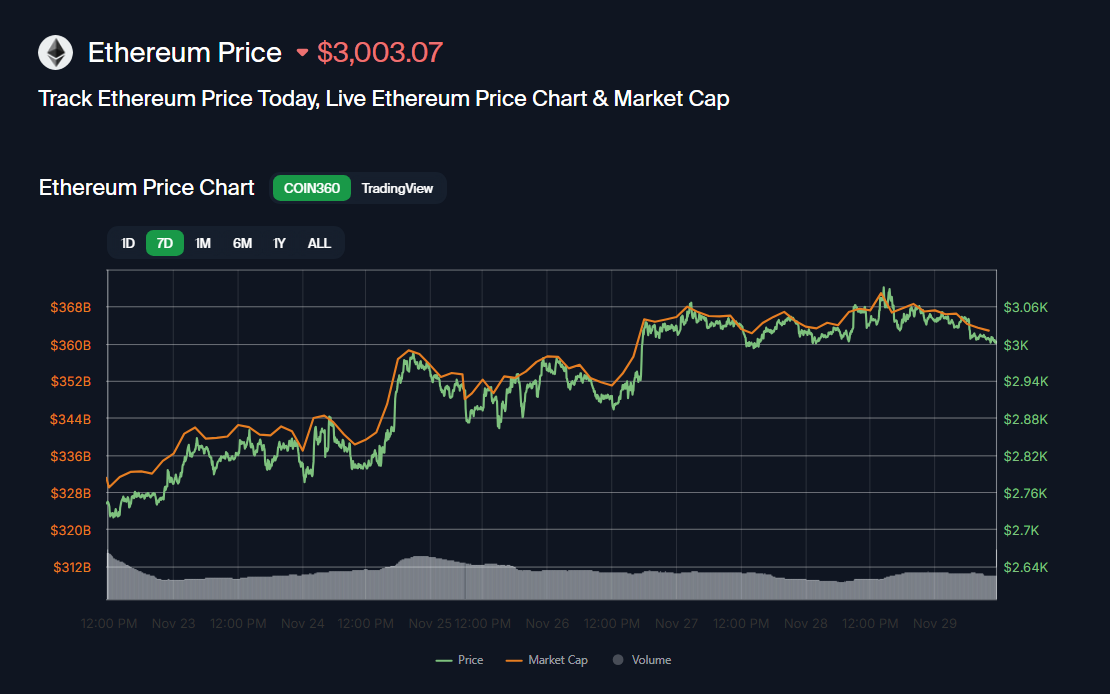Toggle the Price series visibility
The image size is (1110, 694).
(467, 660)
